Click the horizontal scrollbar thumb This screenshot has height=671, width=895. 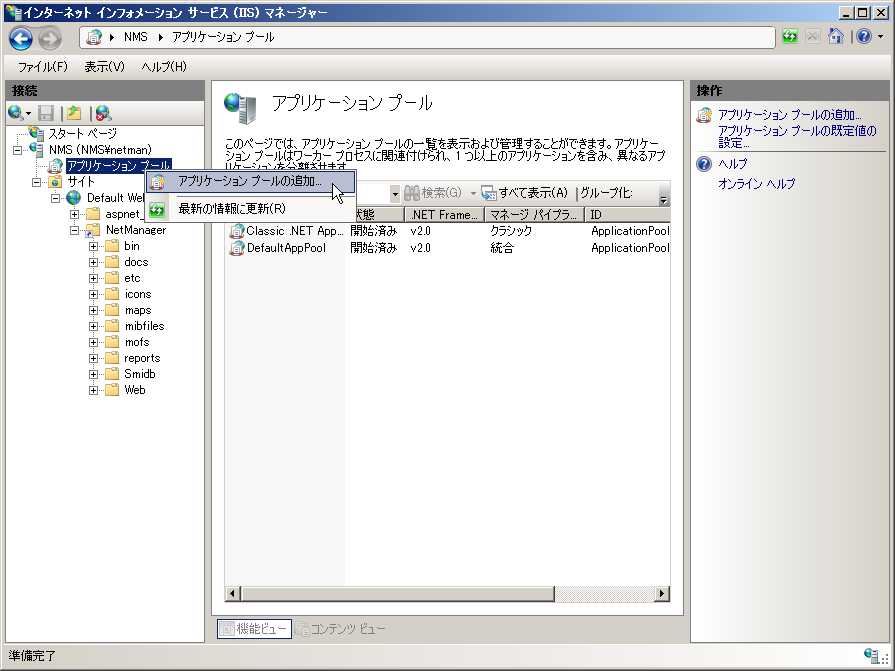397,593
